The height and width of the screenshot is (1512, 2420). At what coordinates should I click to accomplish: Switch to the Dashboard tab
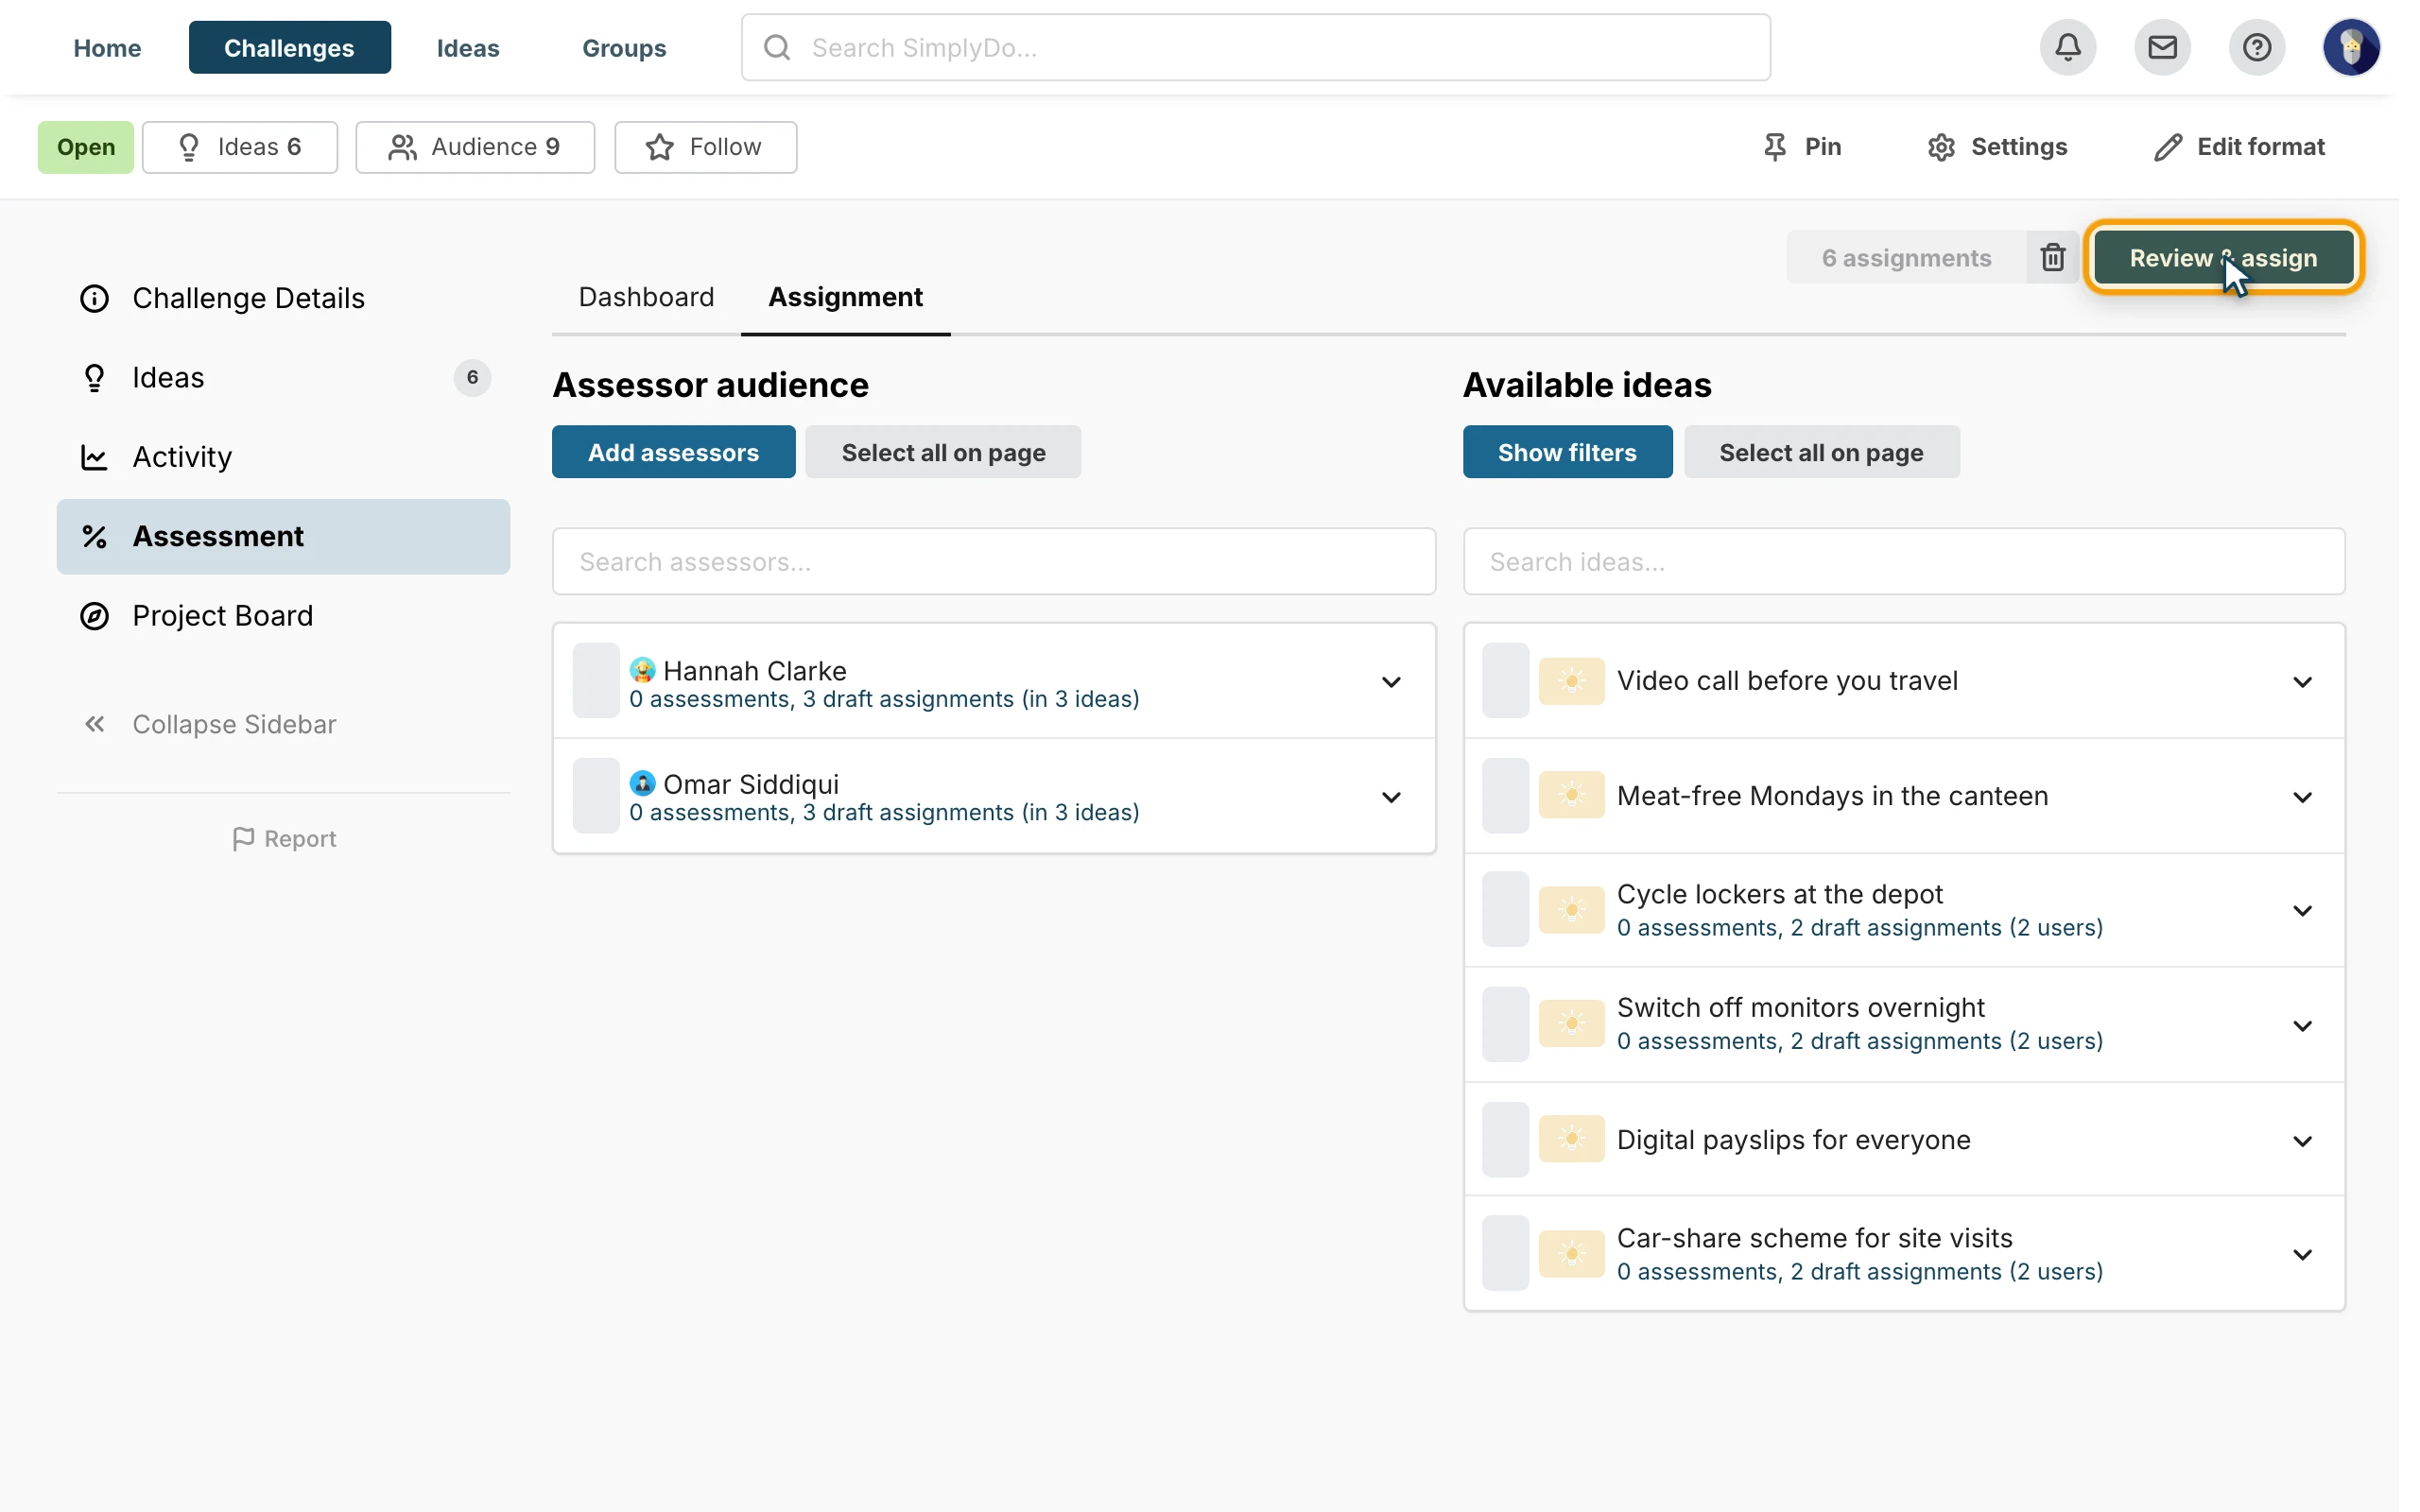(x=646, y=297)
